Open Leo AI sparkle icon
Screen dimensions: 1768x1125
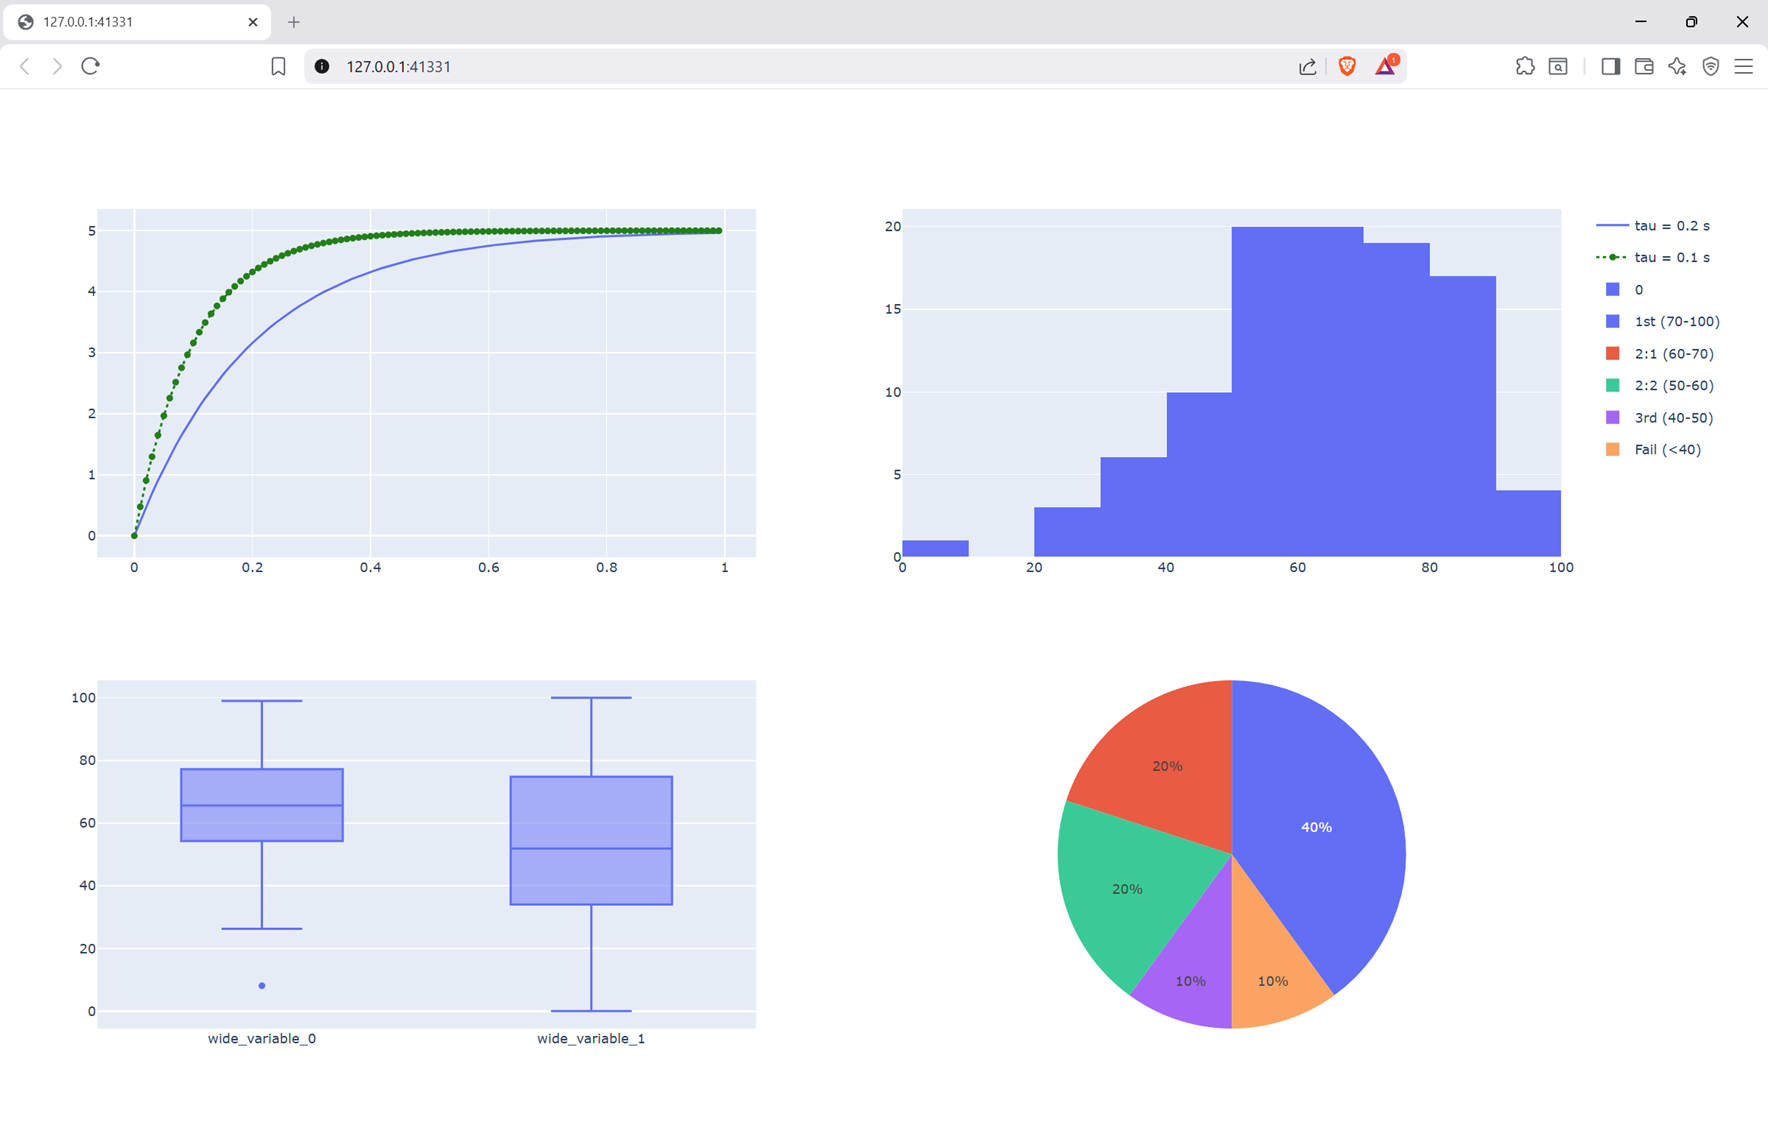(1677, 66)
